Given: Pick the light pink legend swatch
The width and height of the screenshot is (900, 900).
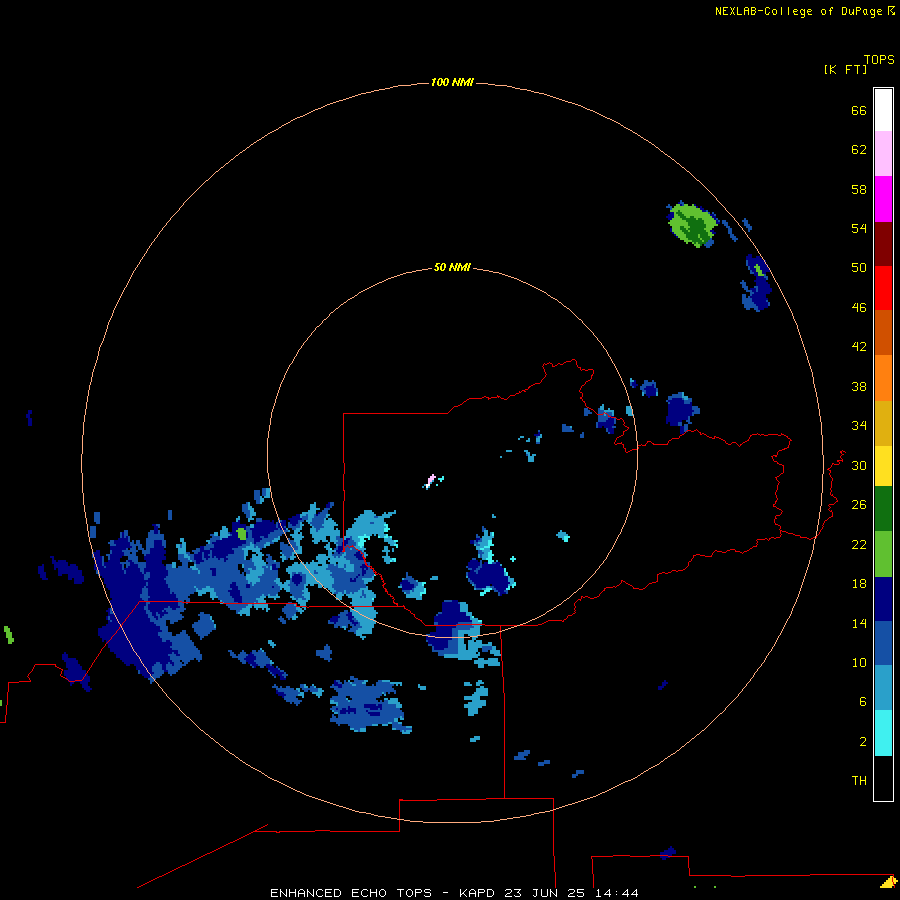Looking at the screenshot, I should [883, 154].
